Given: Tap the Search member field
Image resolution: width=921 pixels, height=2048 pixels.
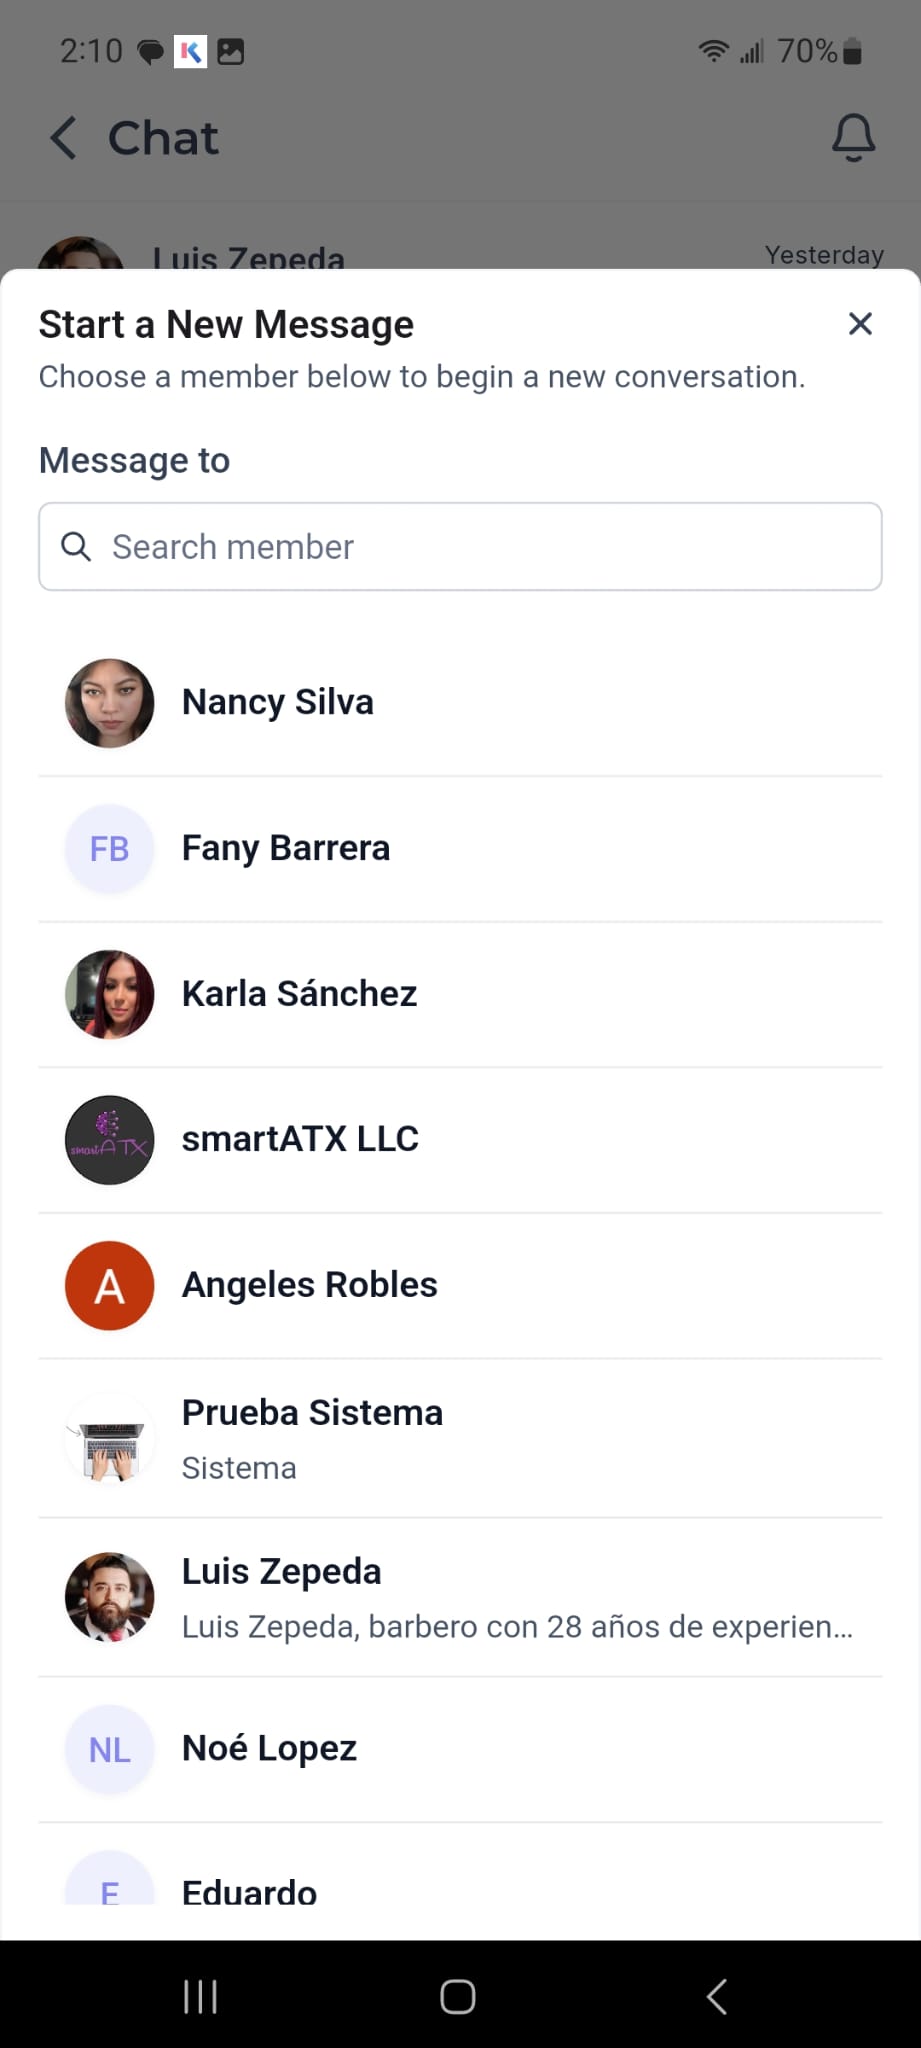Looking at the screenshot, I should click(480, 547).
